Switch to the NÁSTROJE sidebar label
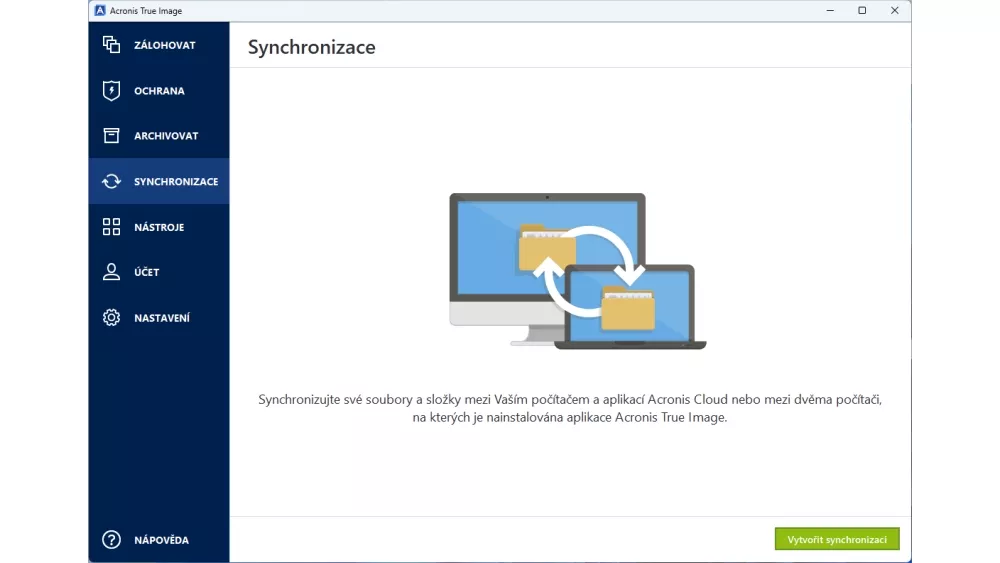The image size is (1000, 563). [x=159, y=227]
